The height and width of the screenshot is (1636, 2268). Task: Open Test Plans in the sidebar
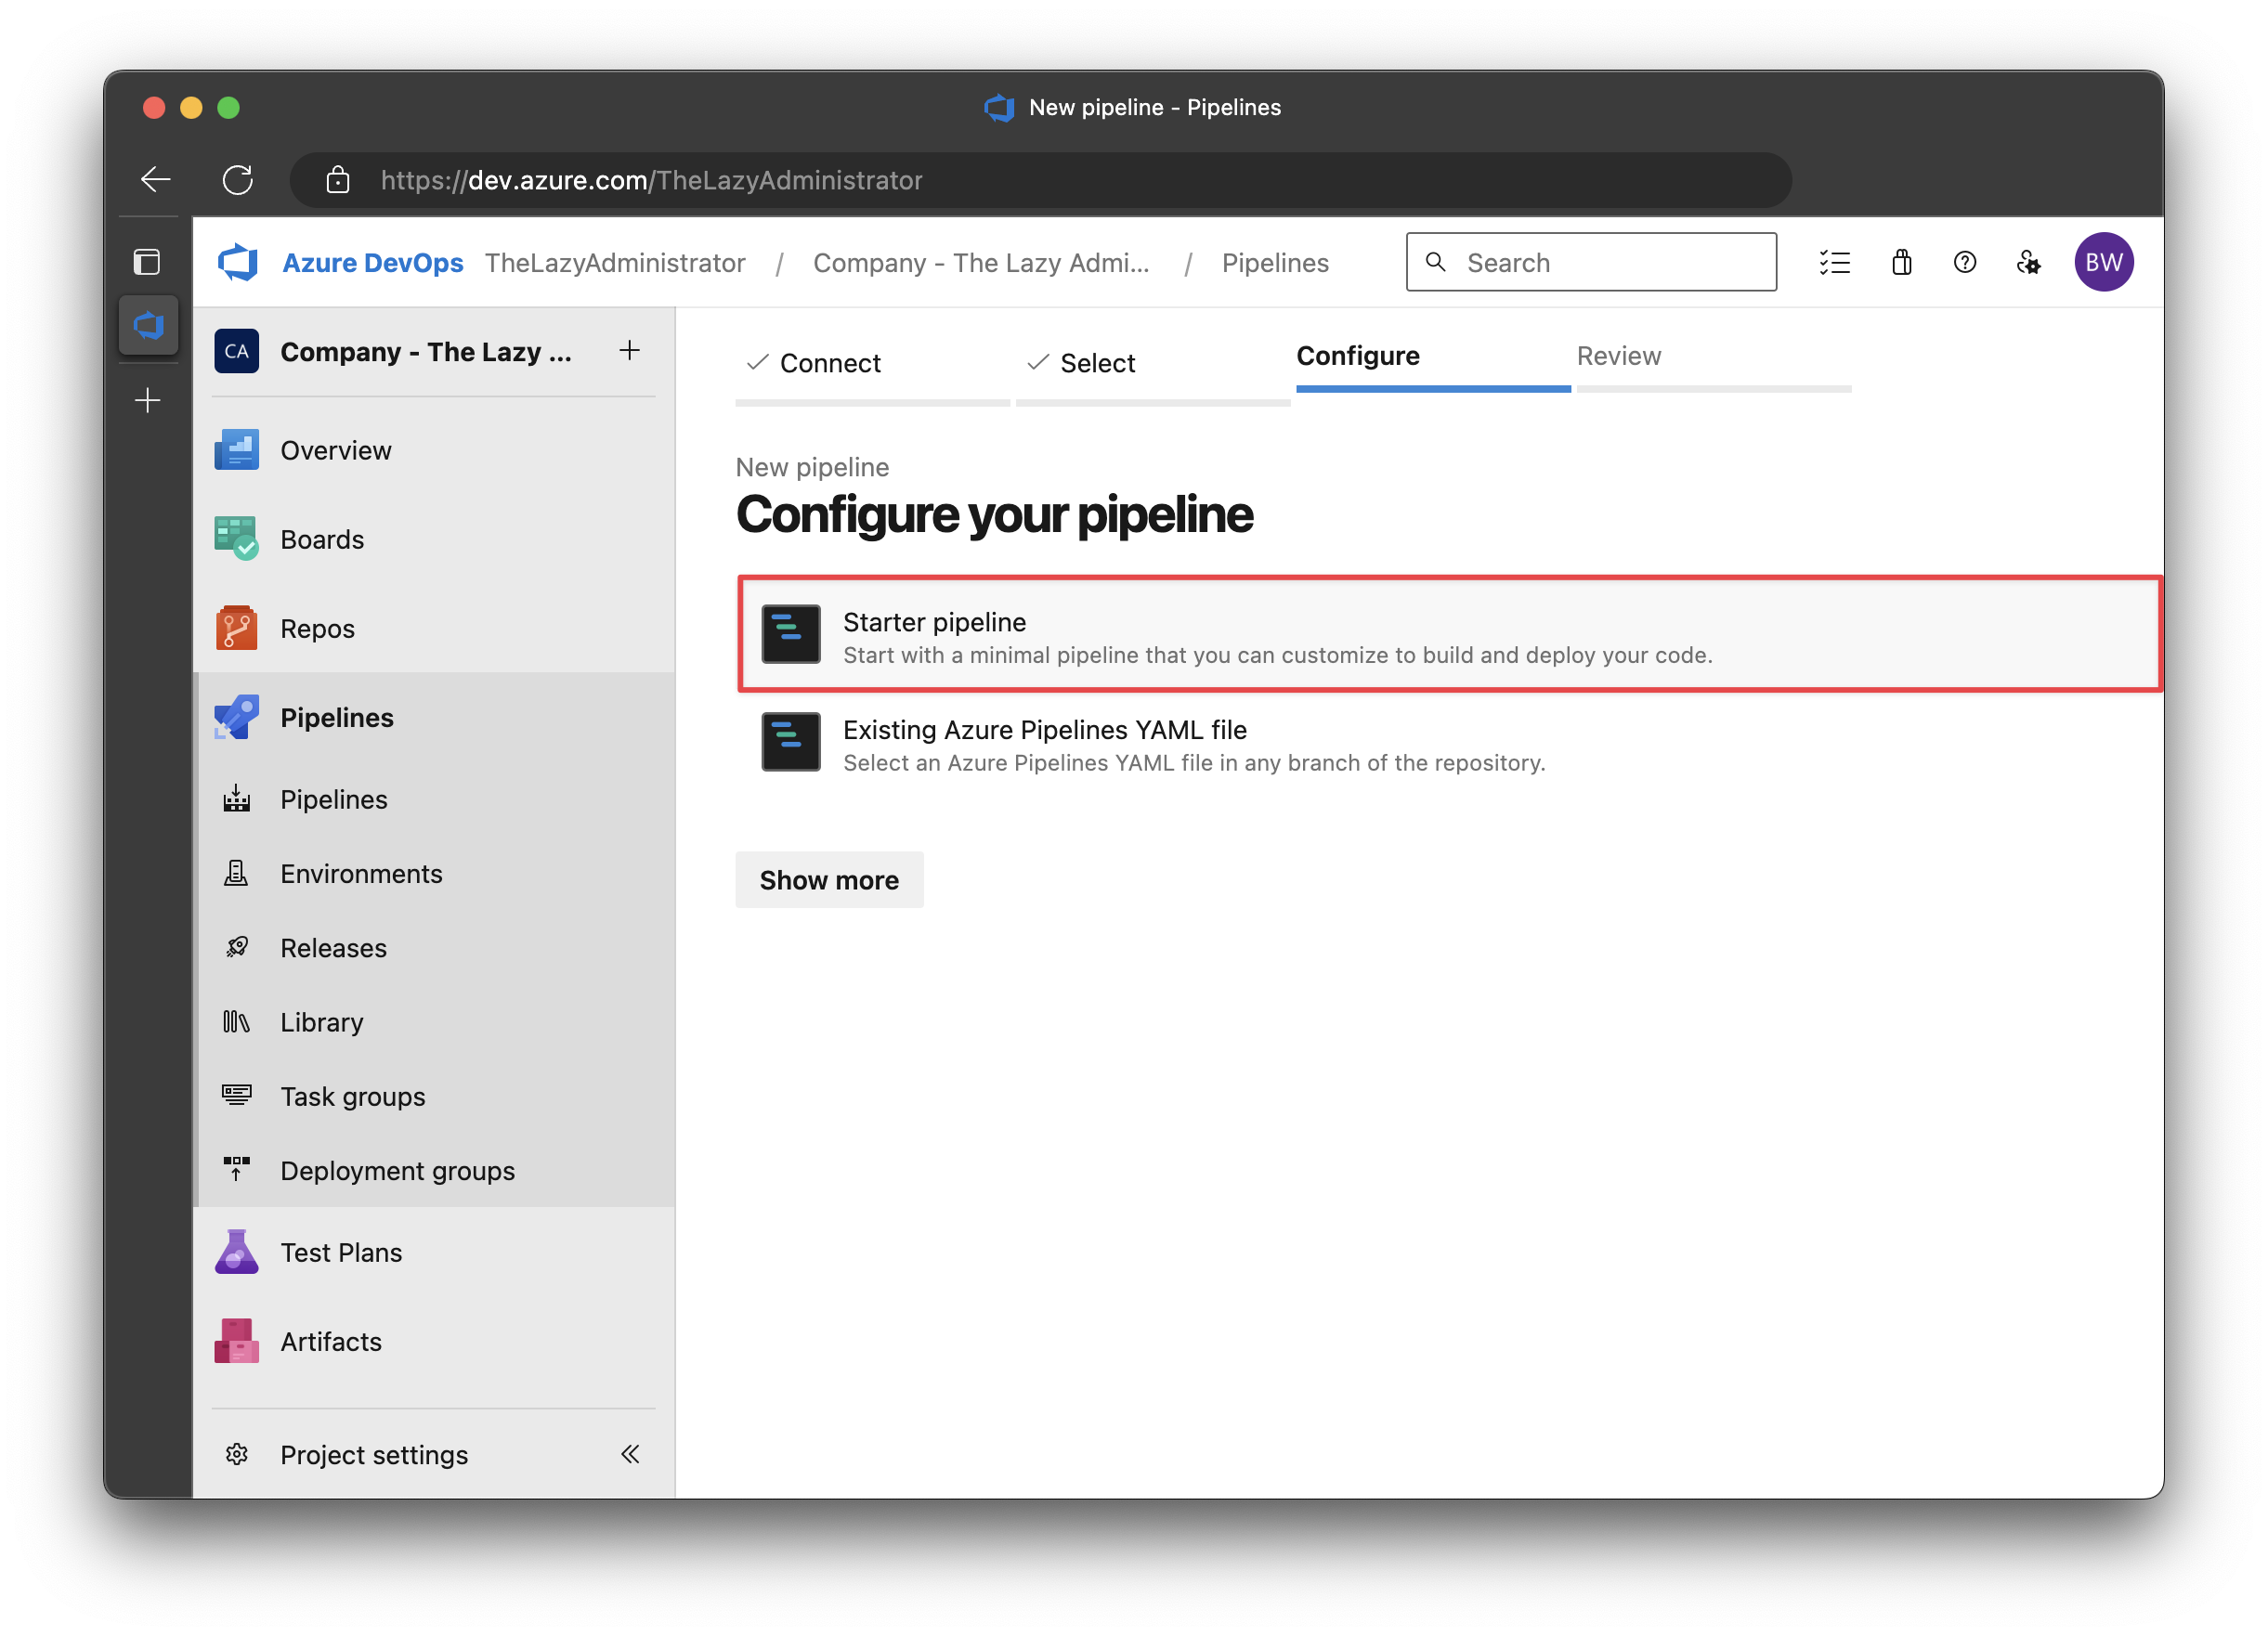(x=435, y=1252)
